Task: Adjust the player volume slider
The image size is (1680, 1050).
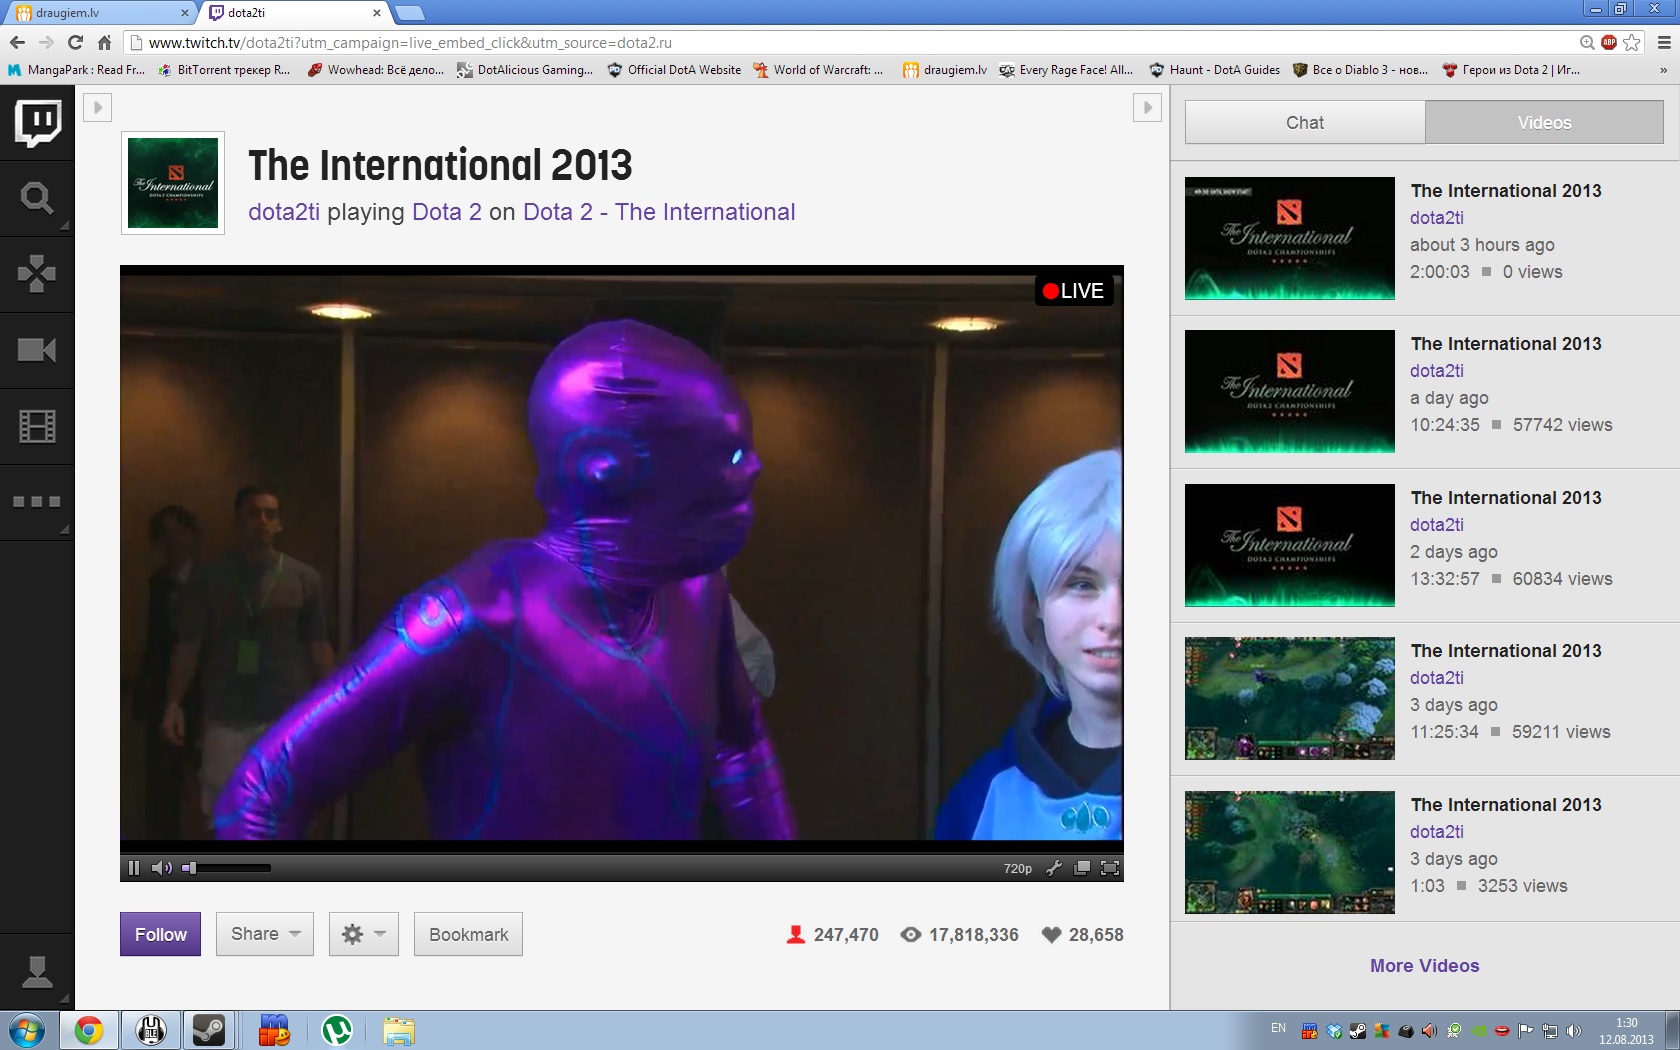Action: coord(227,868)
